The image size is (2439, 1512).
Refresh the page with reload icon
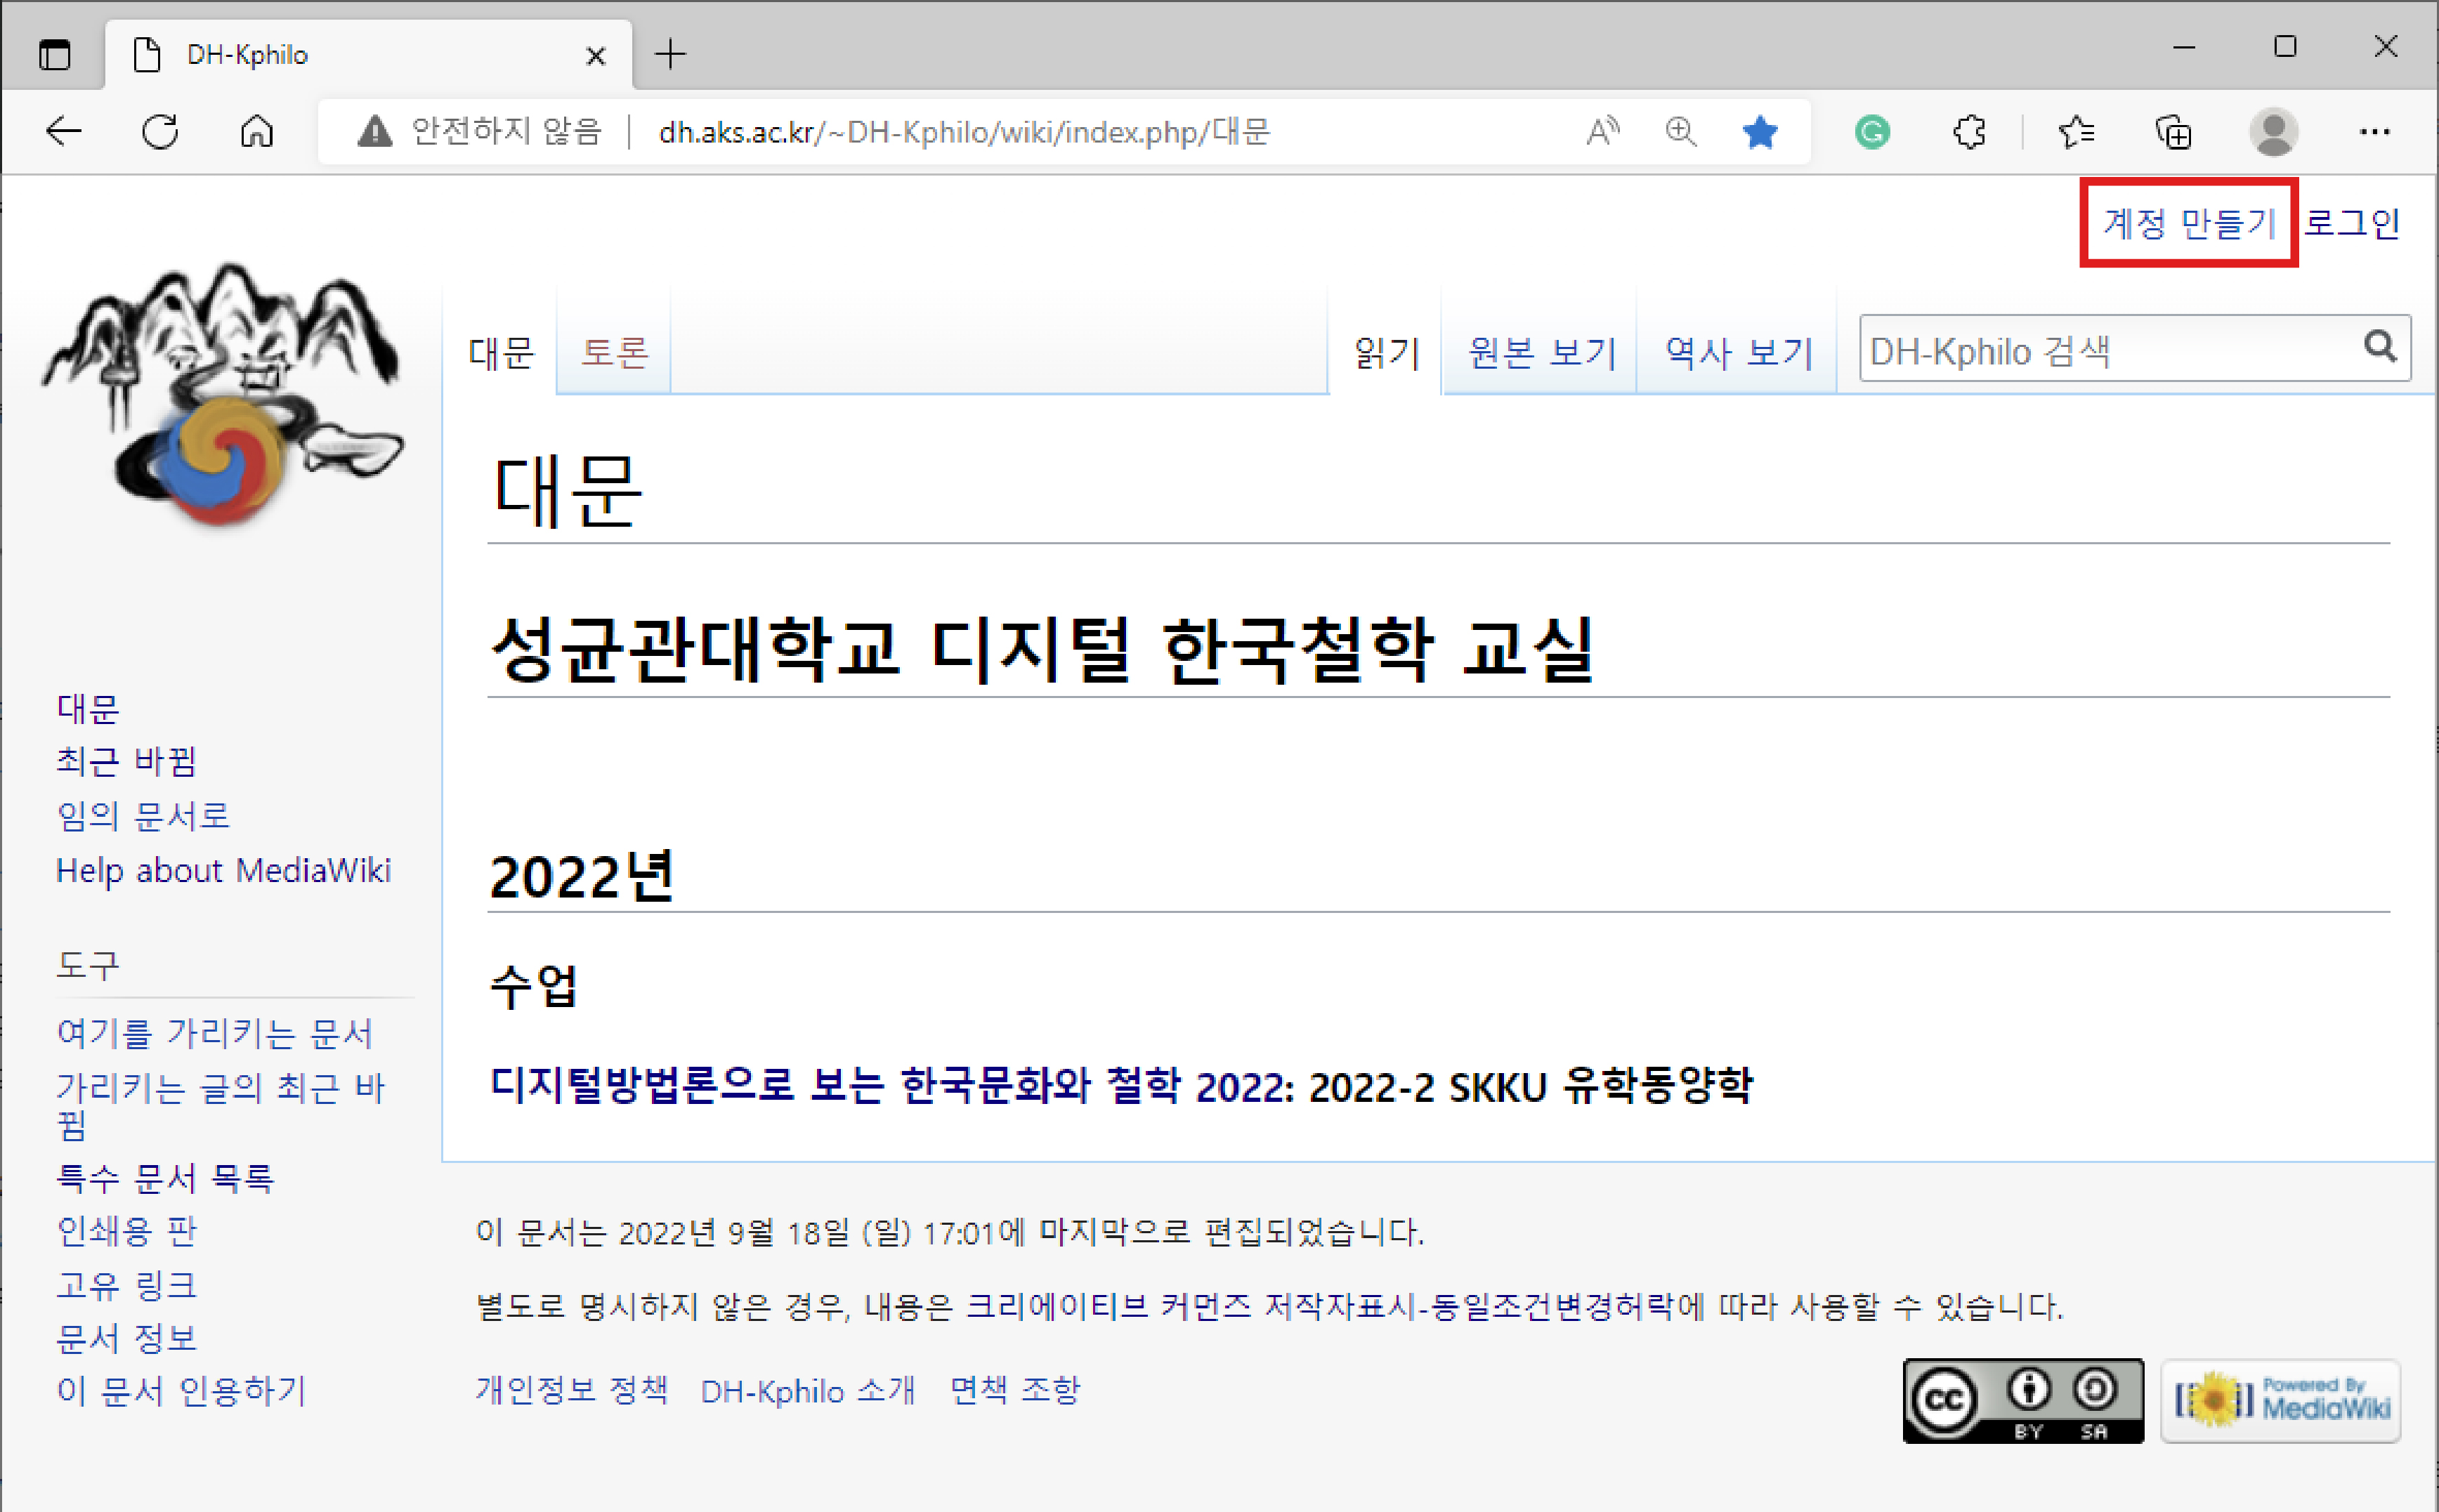tap(160, 131)
